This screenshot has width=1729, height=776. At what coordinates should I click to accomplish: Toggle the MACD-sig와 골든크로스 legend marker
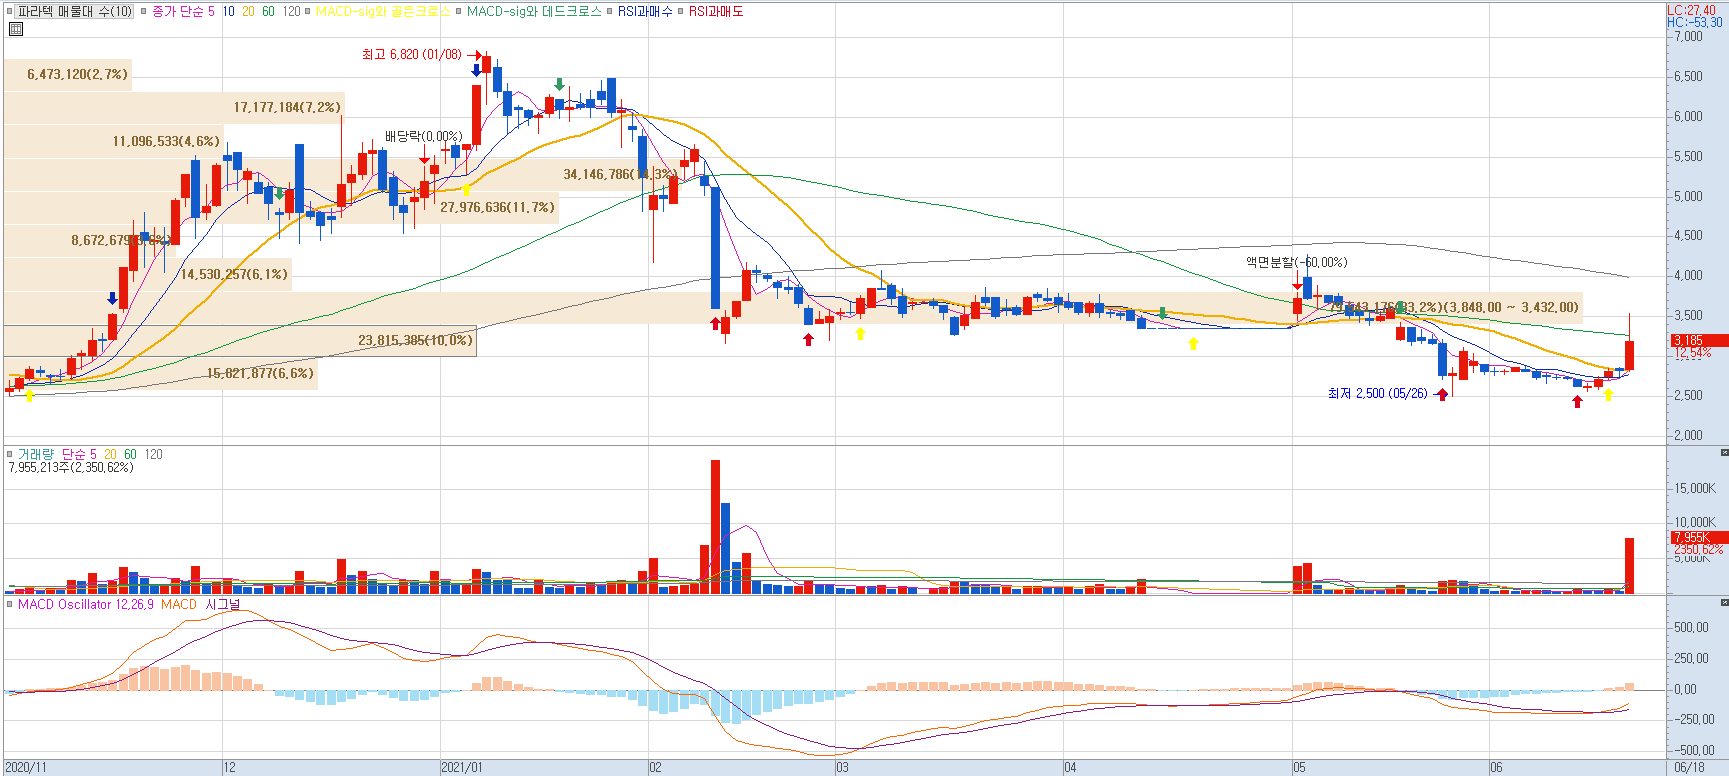307,11
